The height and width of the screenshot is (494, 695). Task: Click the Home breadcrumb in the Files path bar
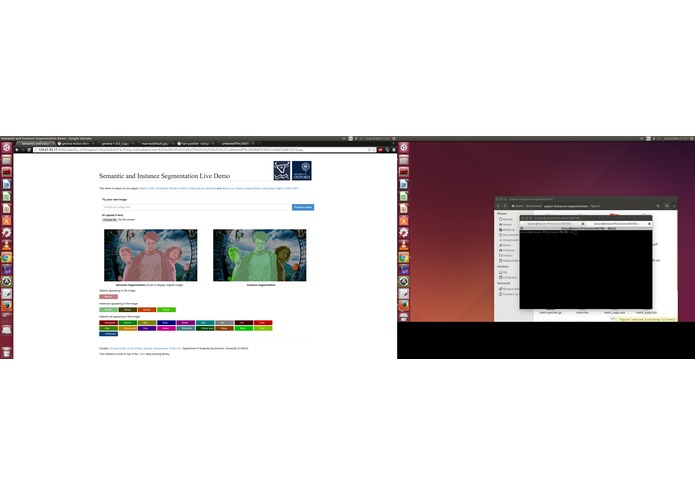[518, 206]
